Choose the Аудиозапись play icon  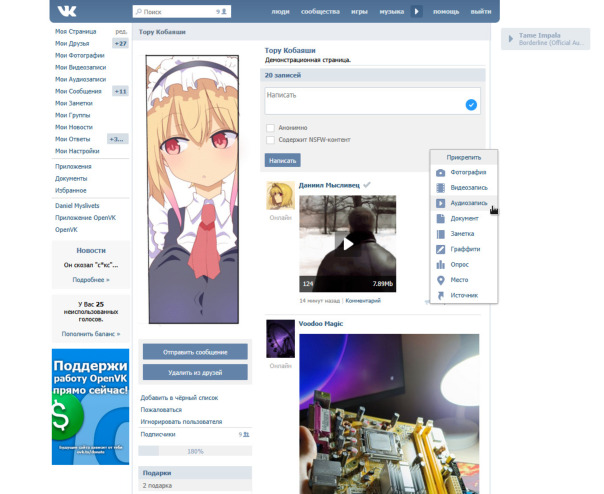coord(440,203)
